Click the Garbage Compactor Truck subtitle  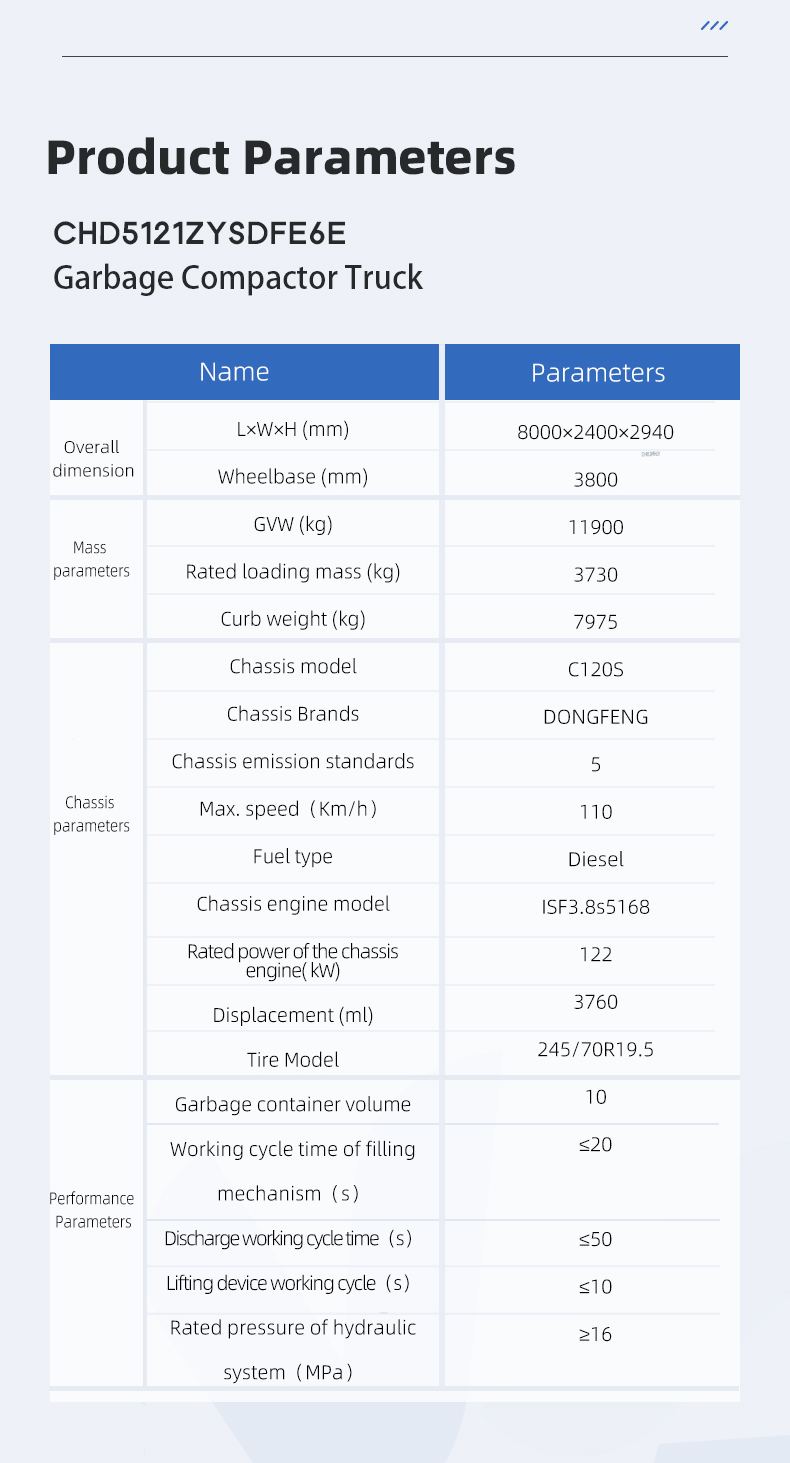coord(238,277)
